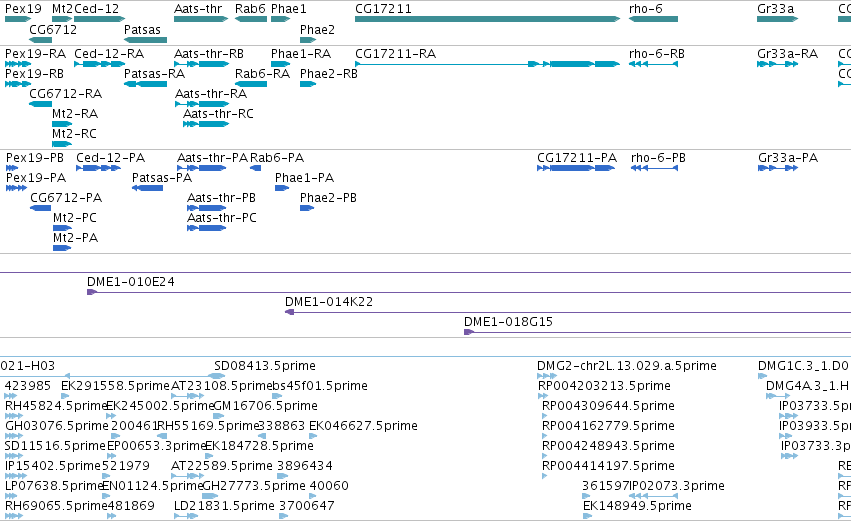Open BAC clone DME1-018G15
This screenshot has height=521, width=851.
click(657, 332)
